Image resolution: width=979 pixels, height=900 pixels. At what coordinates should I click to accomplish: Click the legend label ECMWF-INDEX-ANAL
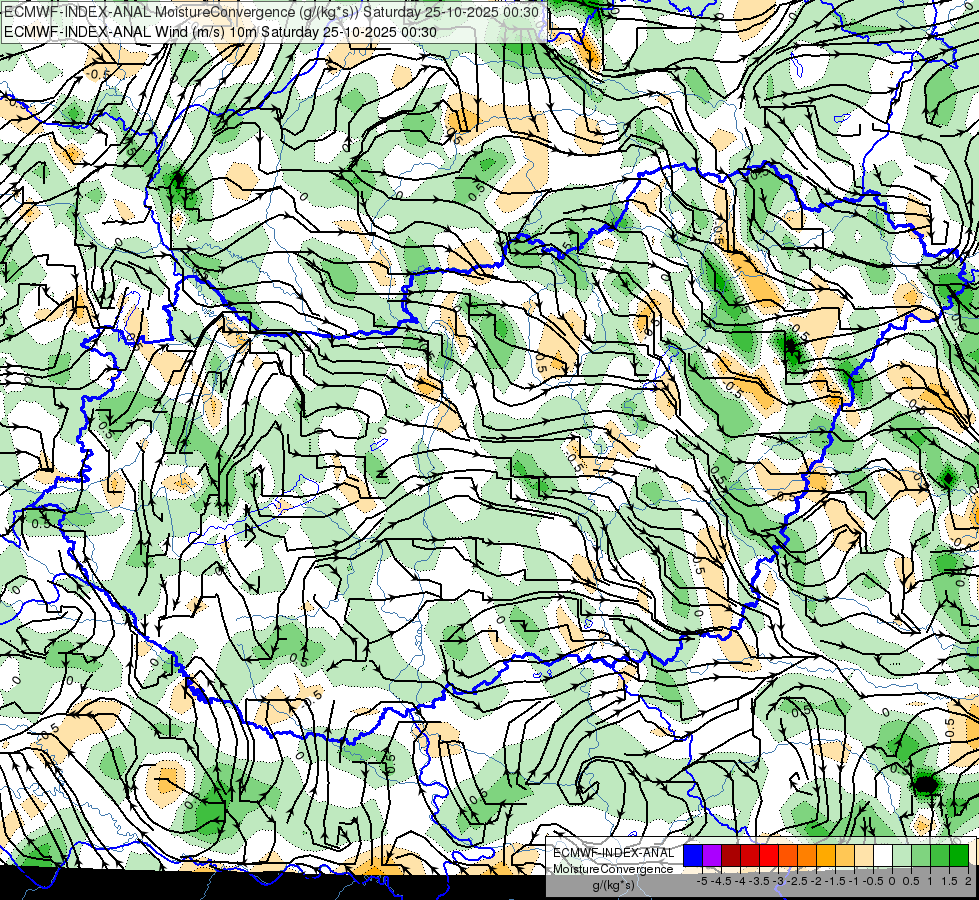[614, 853]
